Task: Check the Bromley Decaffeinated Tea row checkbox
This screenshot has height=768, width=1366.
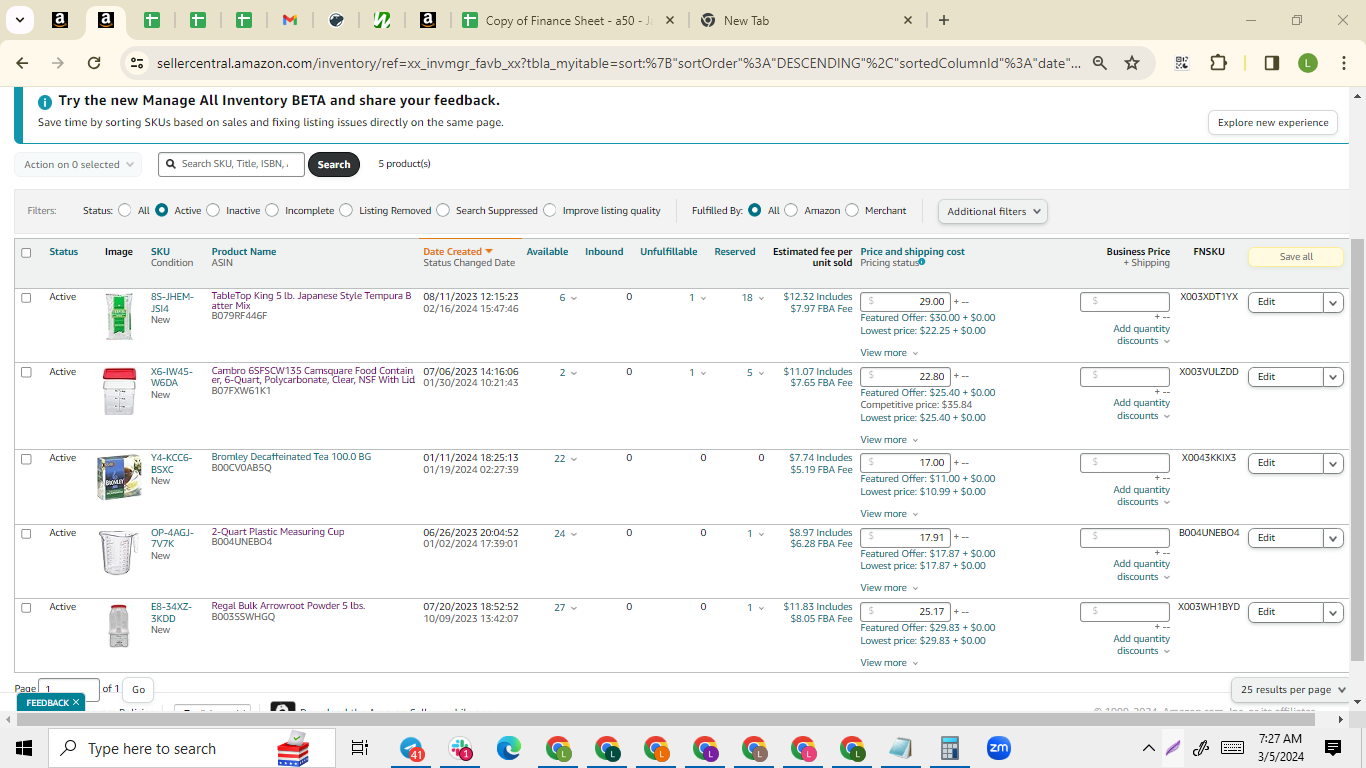Action: (26, 458)
